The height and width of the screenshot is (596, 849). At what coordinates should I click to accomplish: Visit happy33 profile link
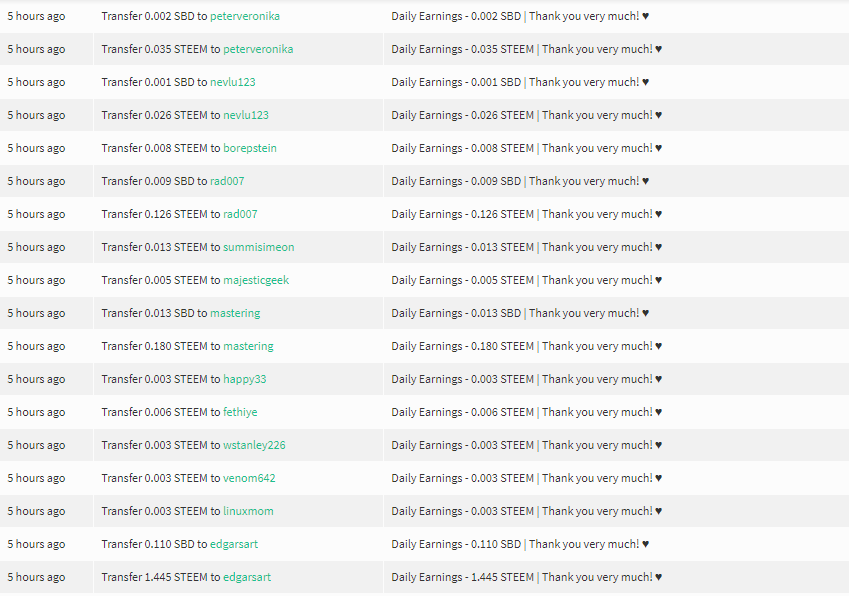click(245, 379)
